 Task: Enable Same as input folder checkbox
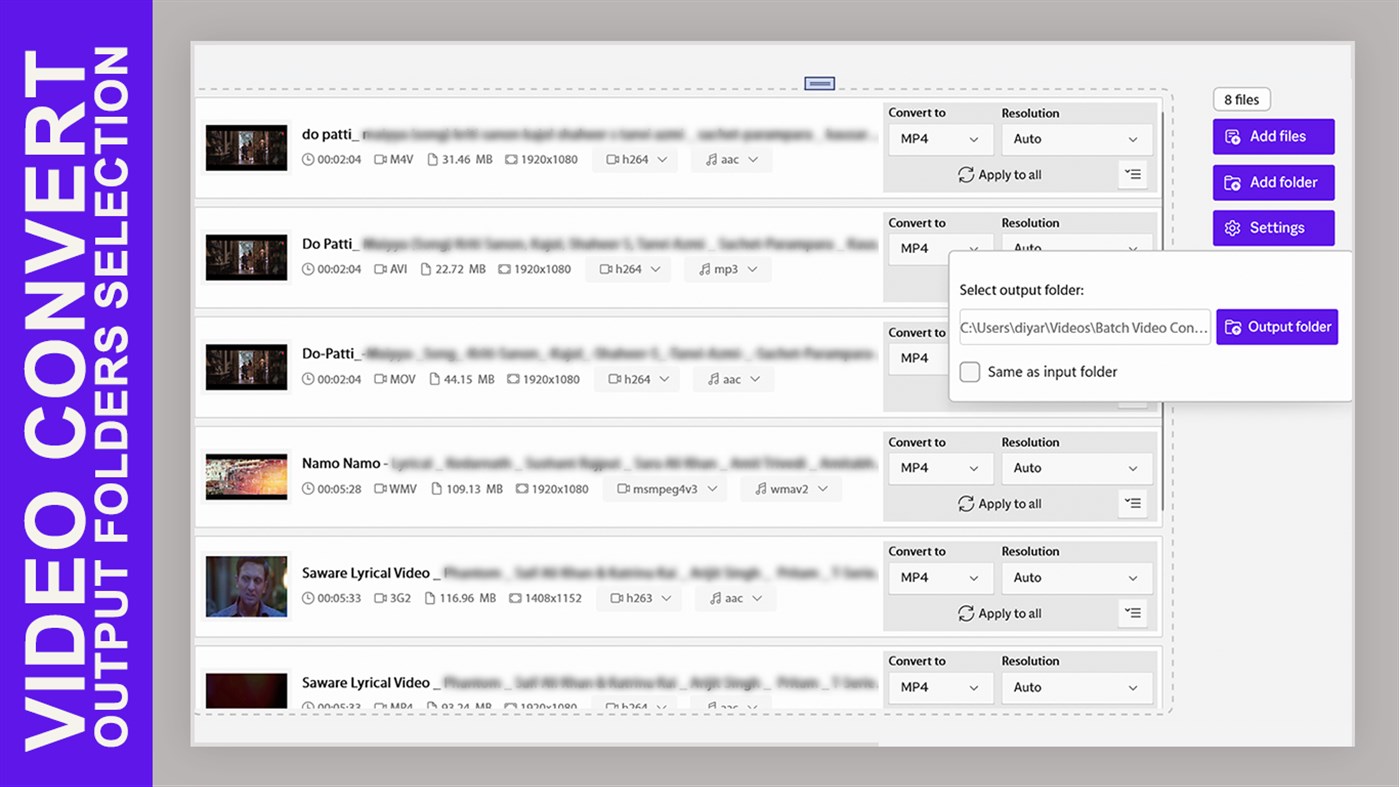pos(969,372)
